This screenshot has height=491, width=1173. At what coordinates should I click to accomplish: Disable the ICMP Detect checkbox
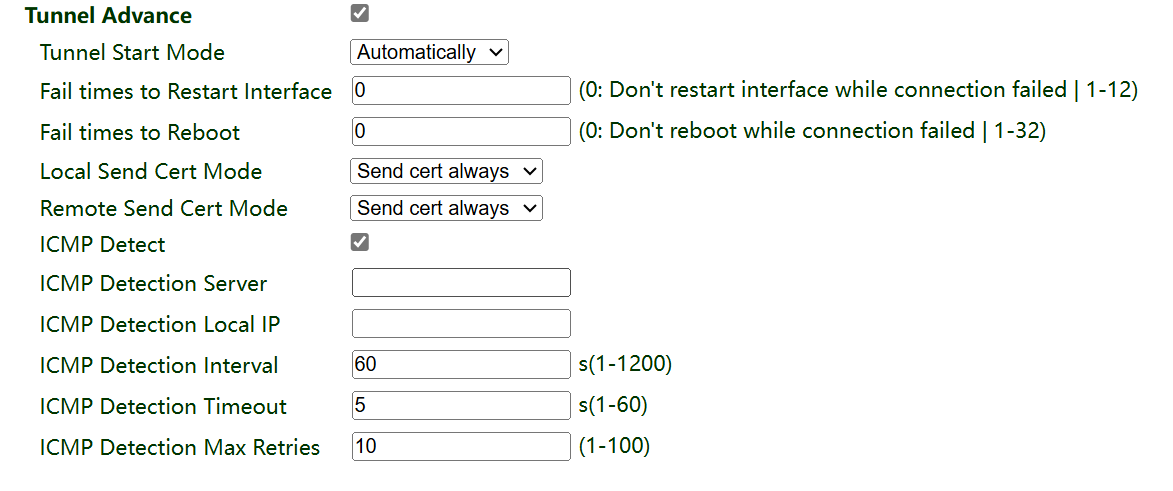(360, 243)
